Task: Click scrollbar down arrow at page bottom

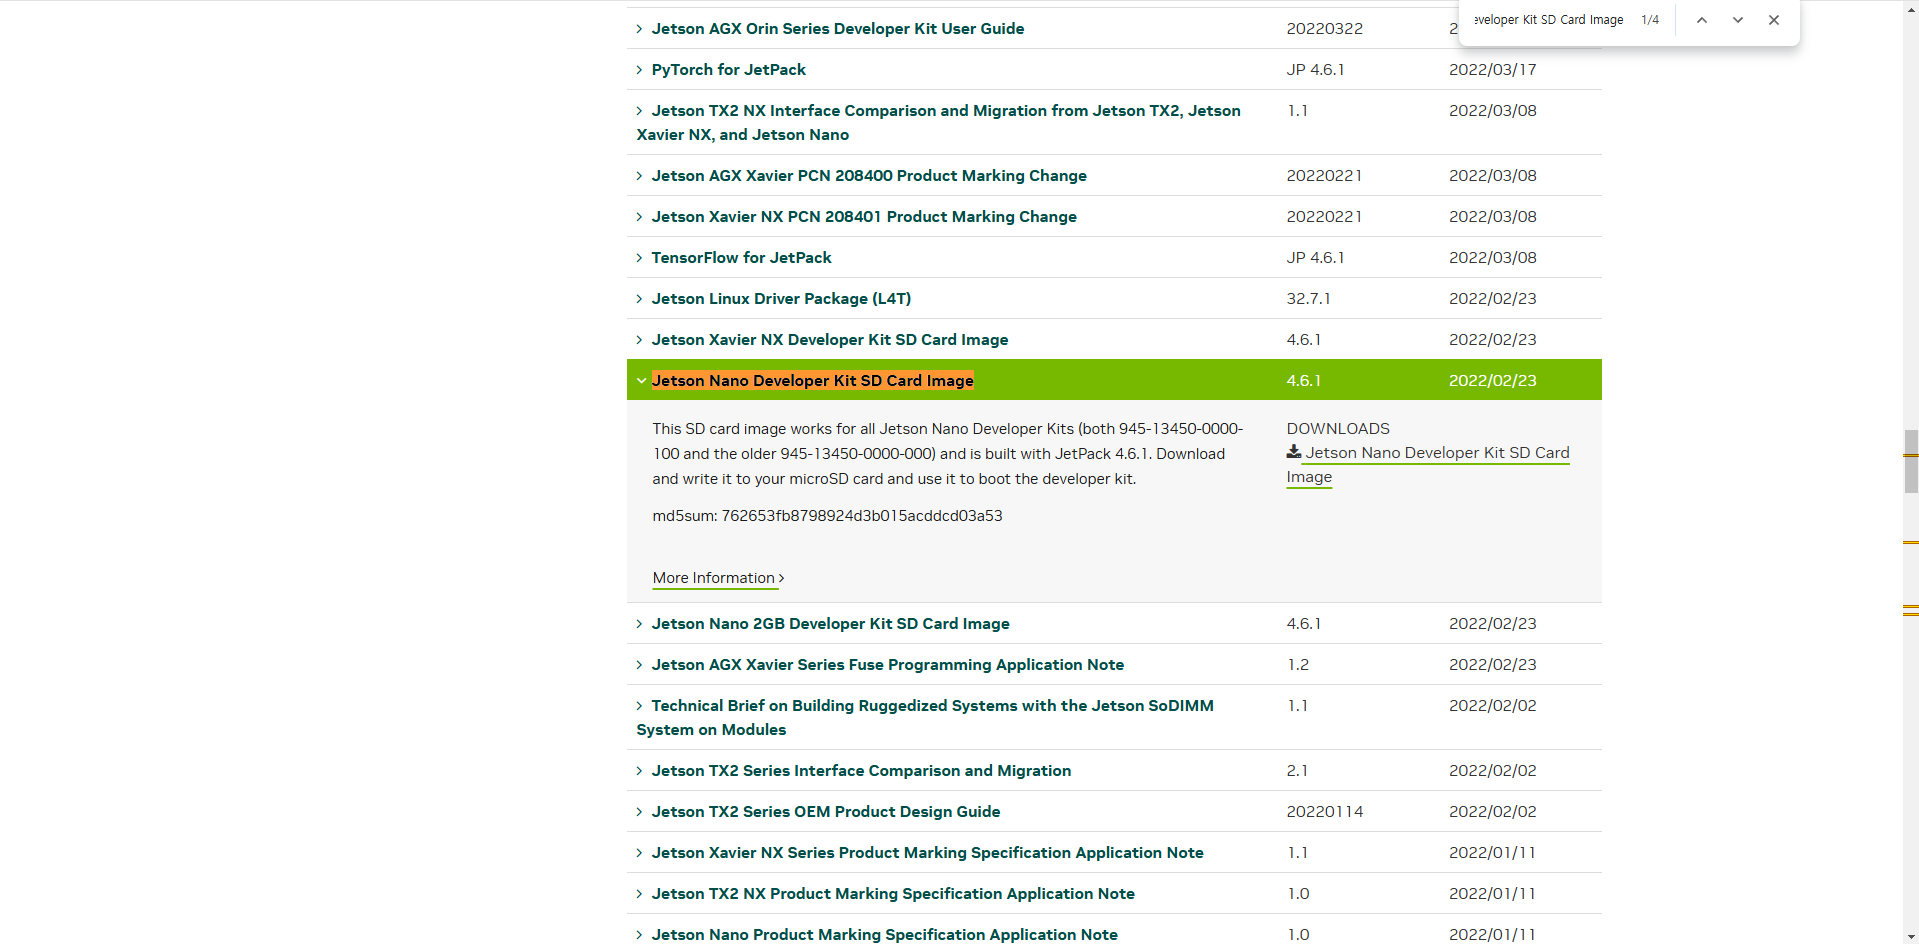Action: pyautogui.click(x=1911, y=937)
